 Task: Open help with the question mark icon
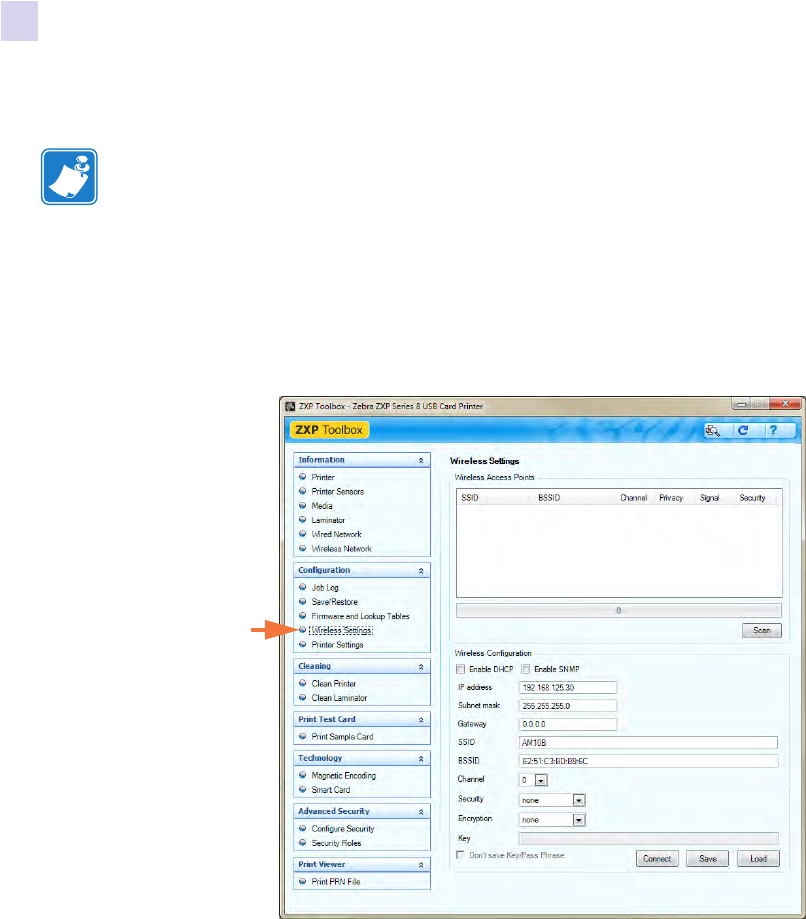(x=773, y=431)
